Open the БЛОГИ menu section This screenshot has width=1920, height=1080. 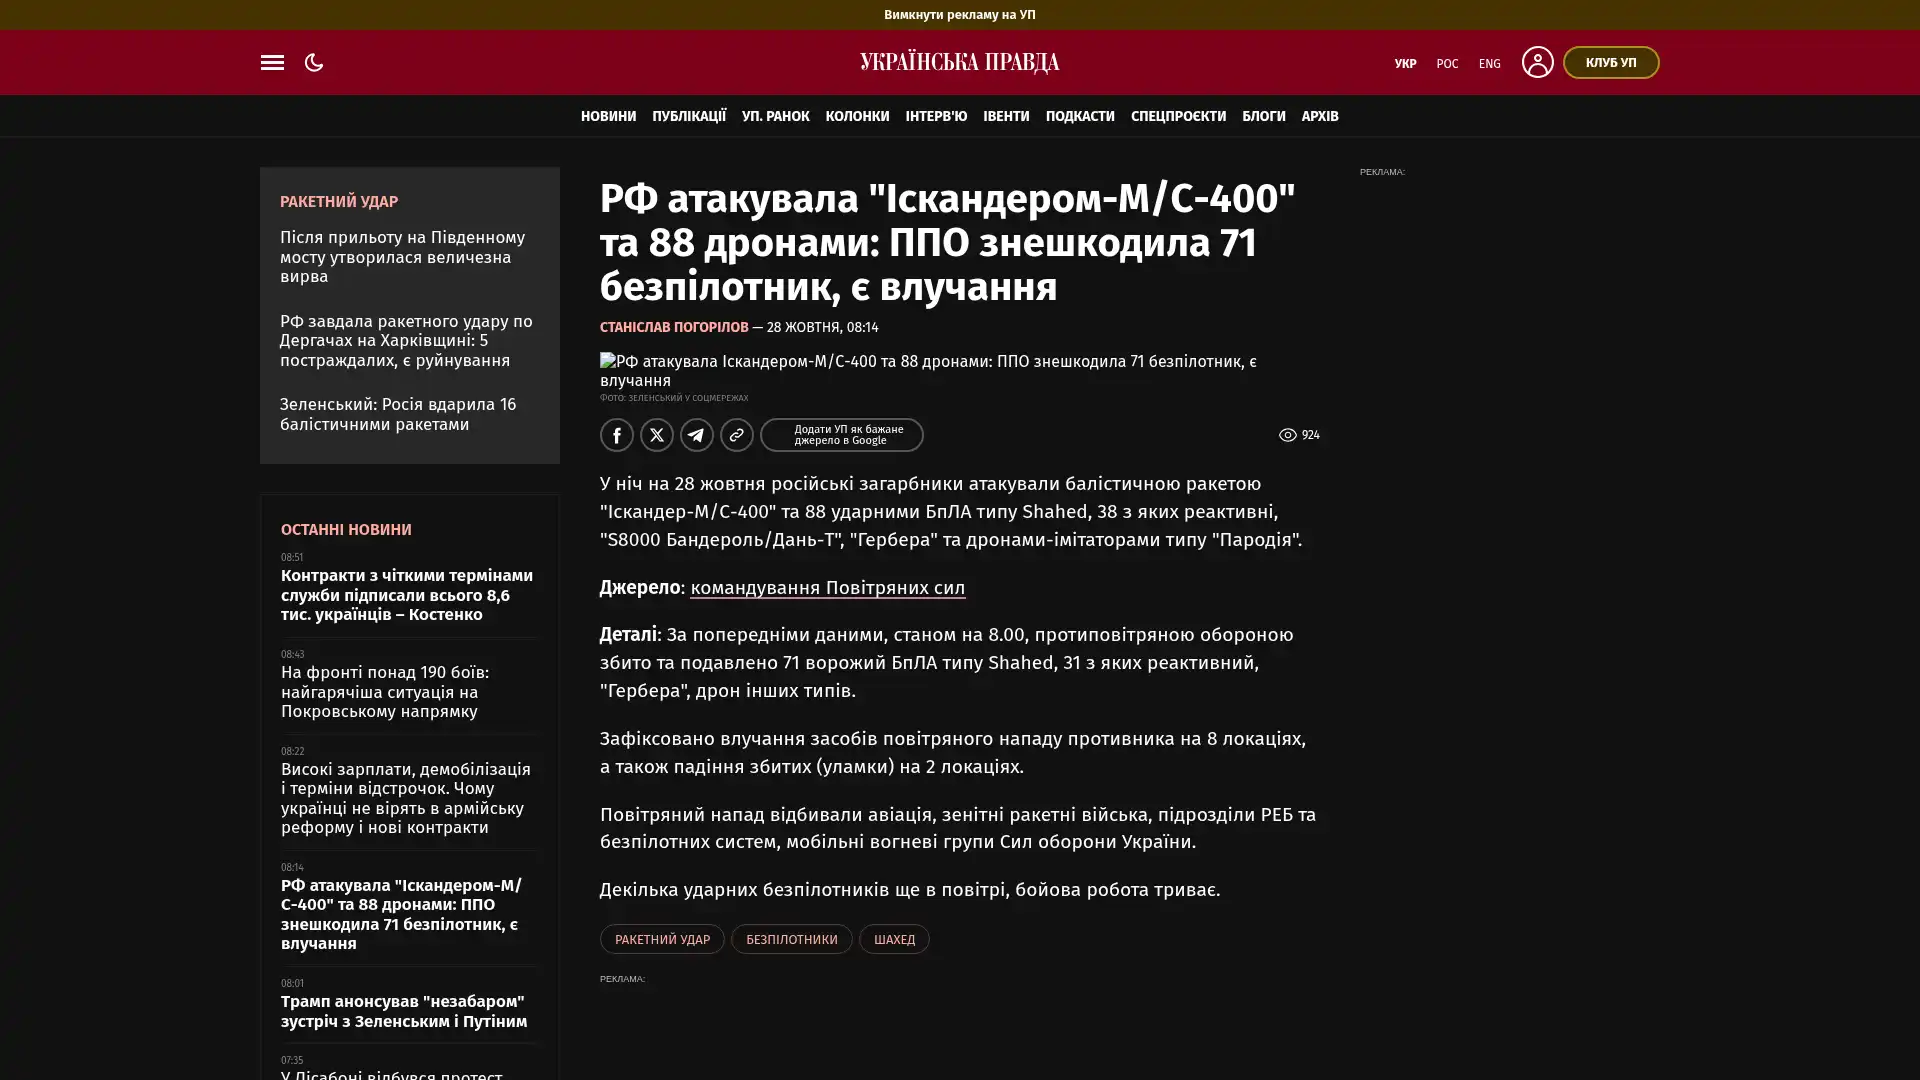point(1264,116)
